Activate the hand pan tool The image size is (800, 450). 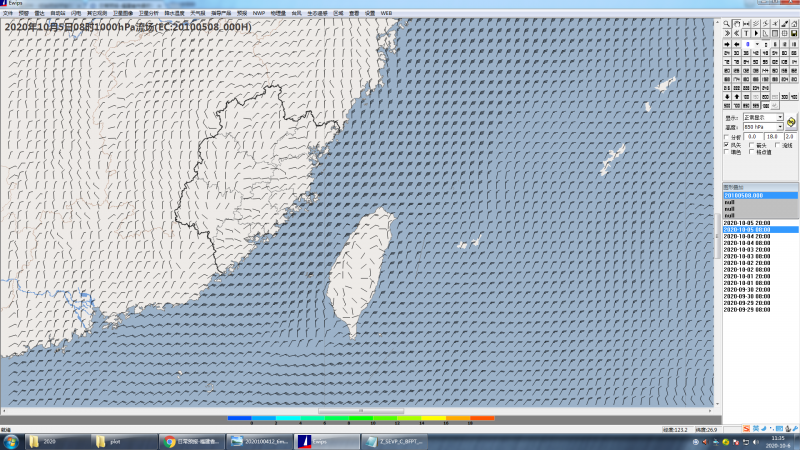[x=737, y=23]
